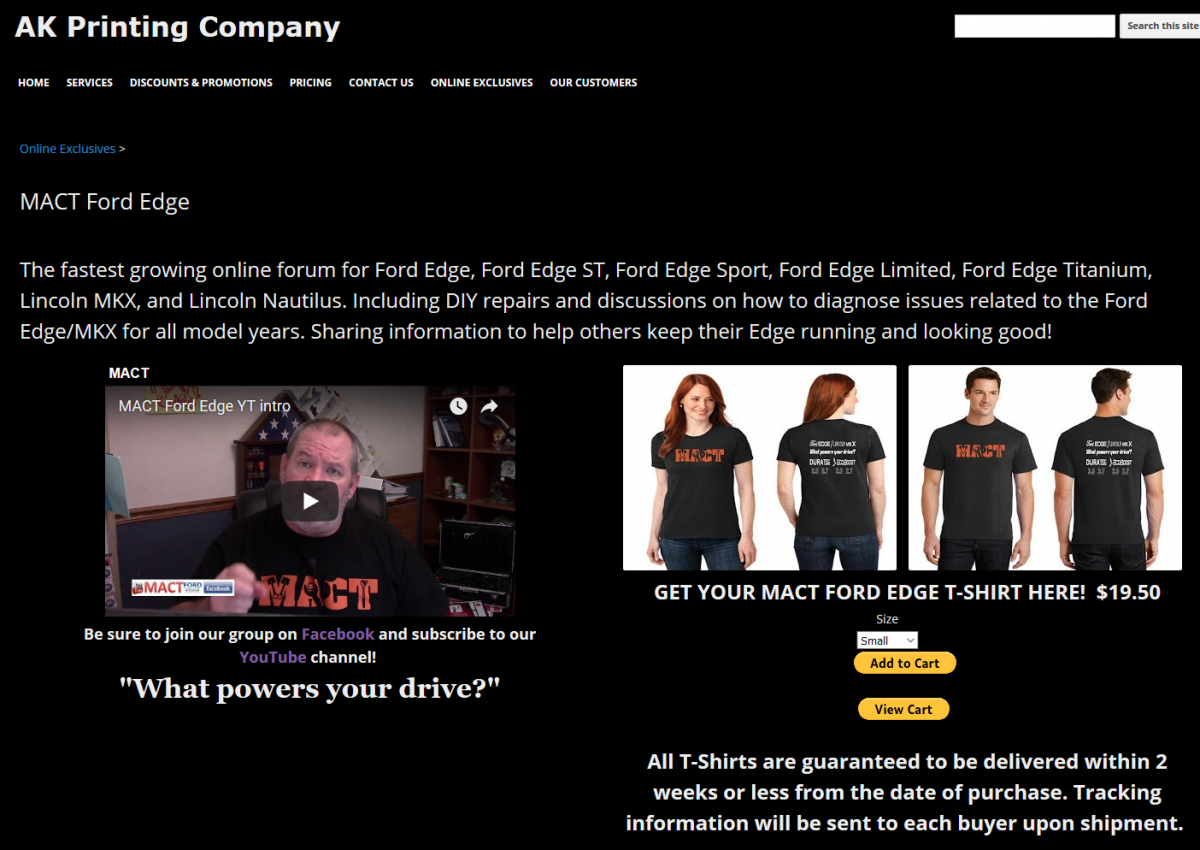Play the MACT Ford Edge YT intro video
Image resolution: width=1200 pixels, height=850 pixels.
pos(310,501)
